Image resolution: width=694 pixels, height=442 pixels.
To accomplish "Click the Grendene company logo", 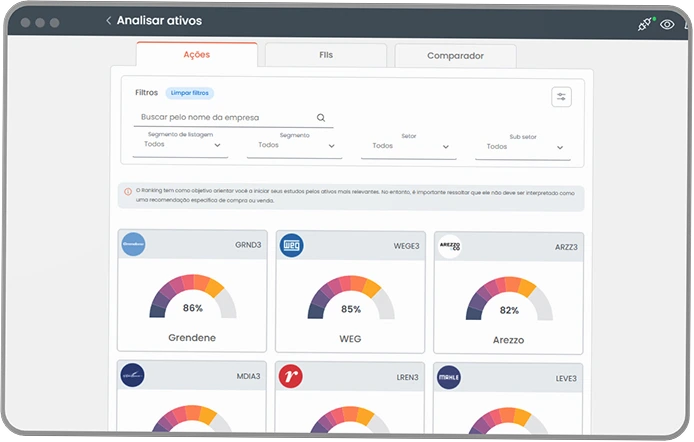I will [133, 244].
